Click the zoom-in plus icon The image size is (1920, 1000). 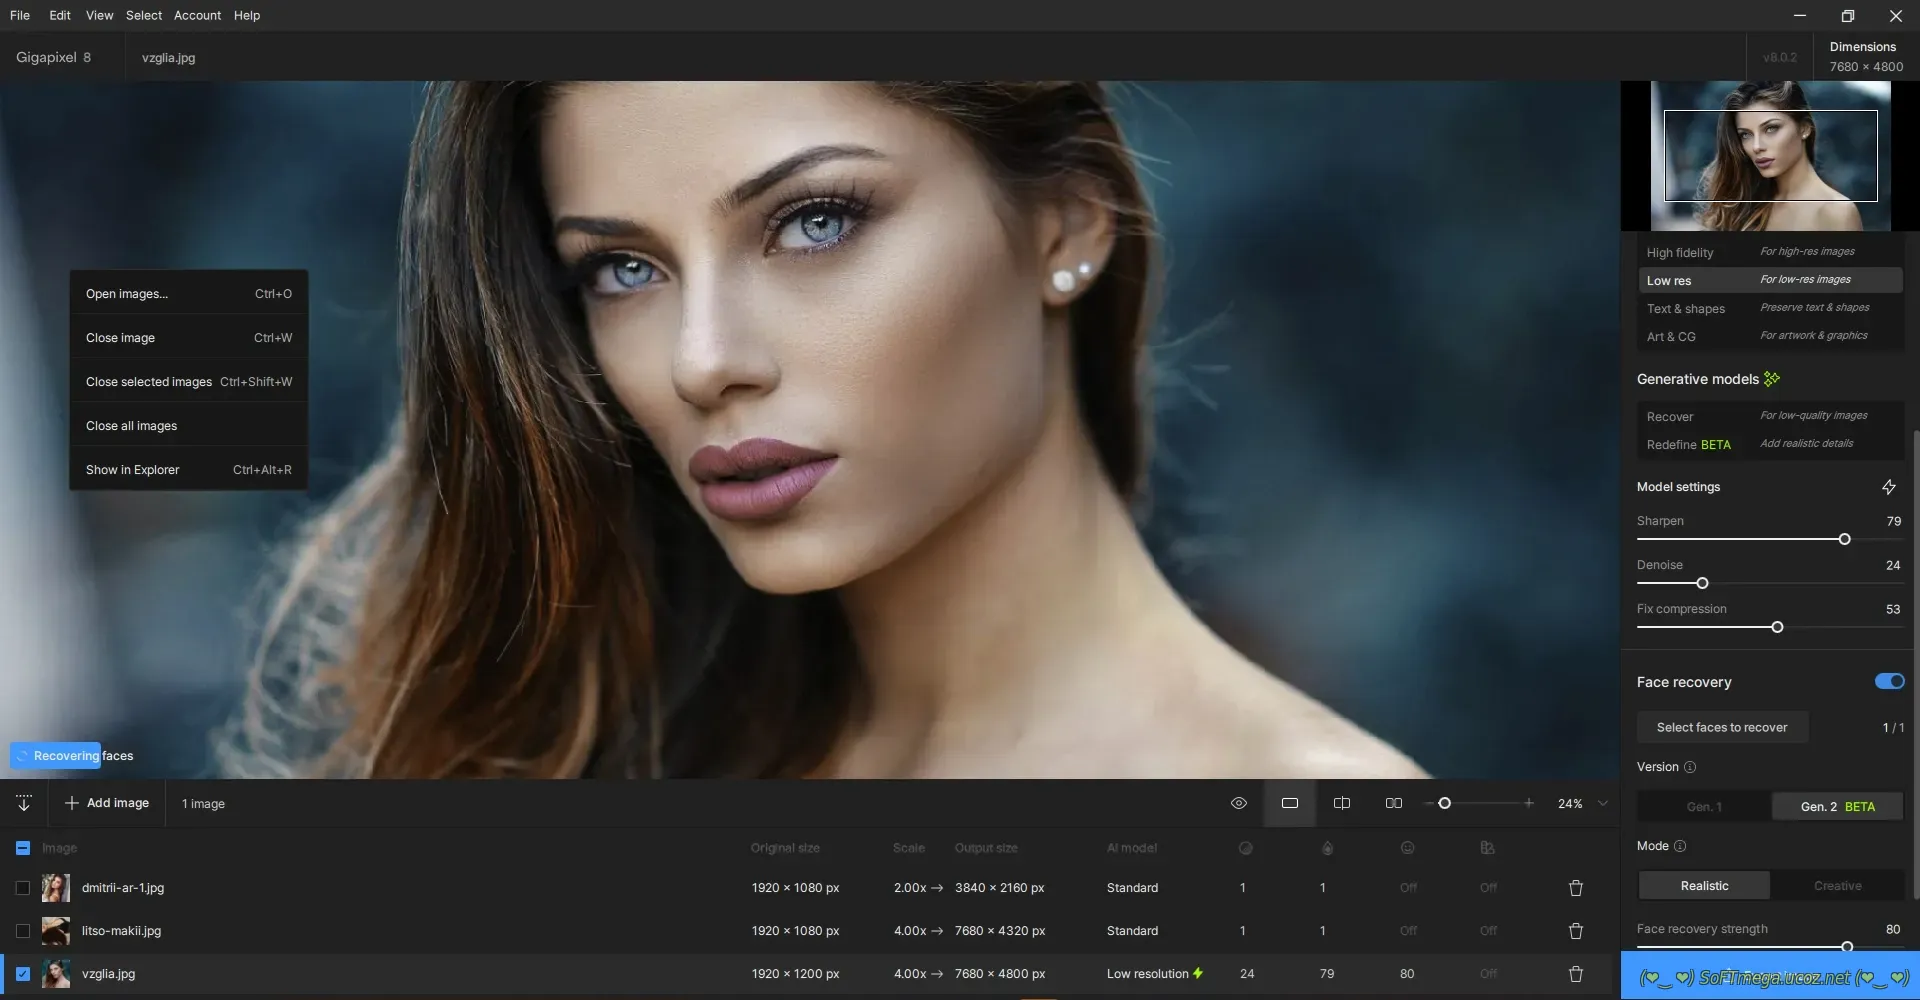[1528, 804]
